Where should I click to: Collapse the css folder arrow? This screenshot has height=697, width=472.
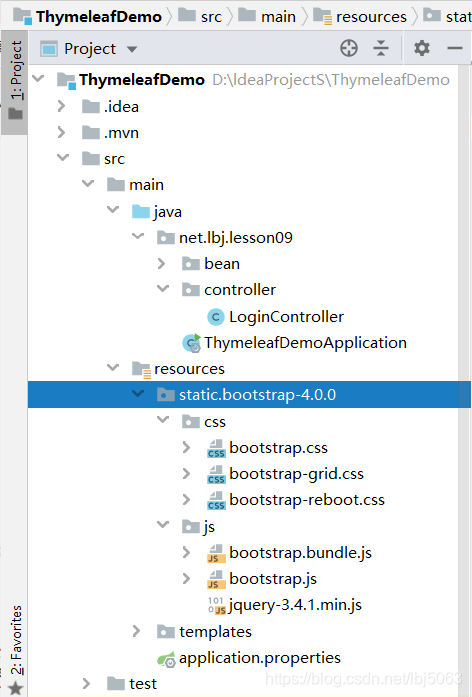(x=163, y=420)
